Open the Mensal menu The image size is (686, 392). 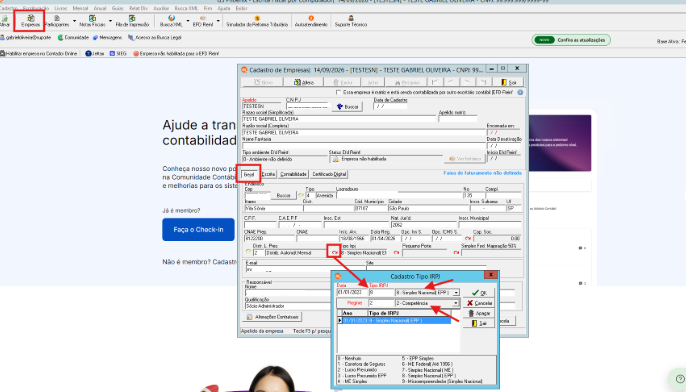80,8
